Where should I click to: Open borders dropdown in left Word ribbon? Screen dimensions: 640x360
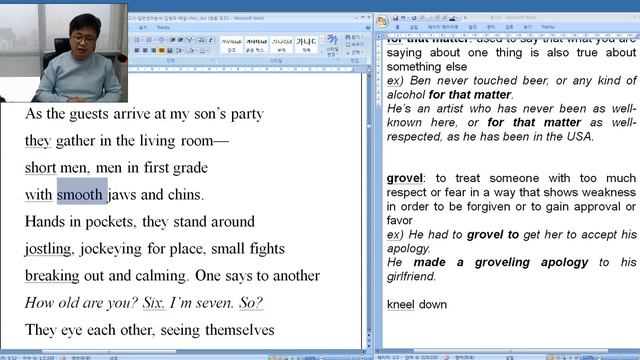tap(204, 50)
